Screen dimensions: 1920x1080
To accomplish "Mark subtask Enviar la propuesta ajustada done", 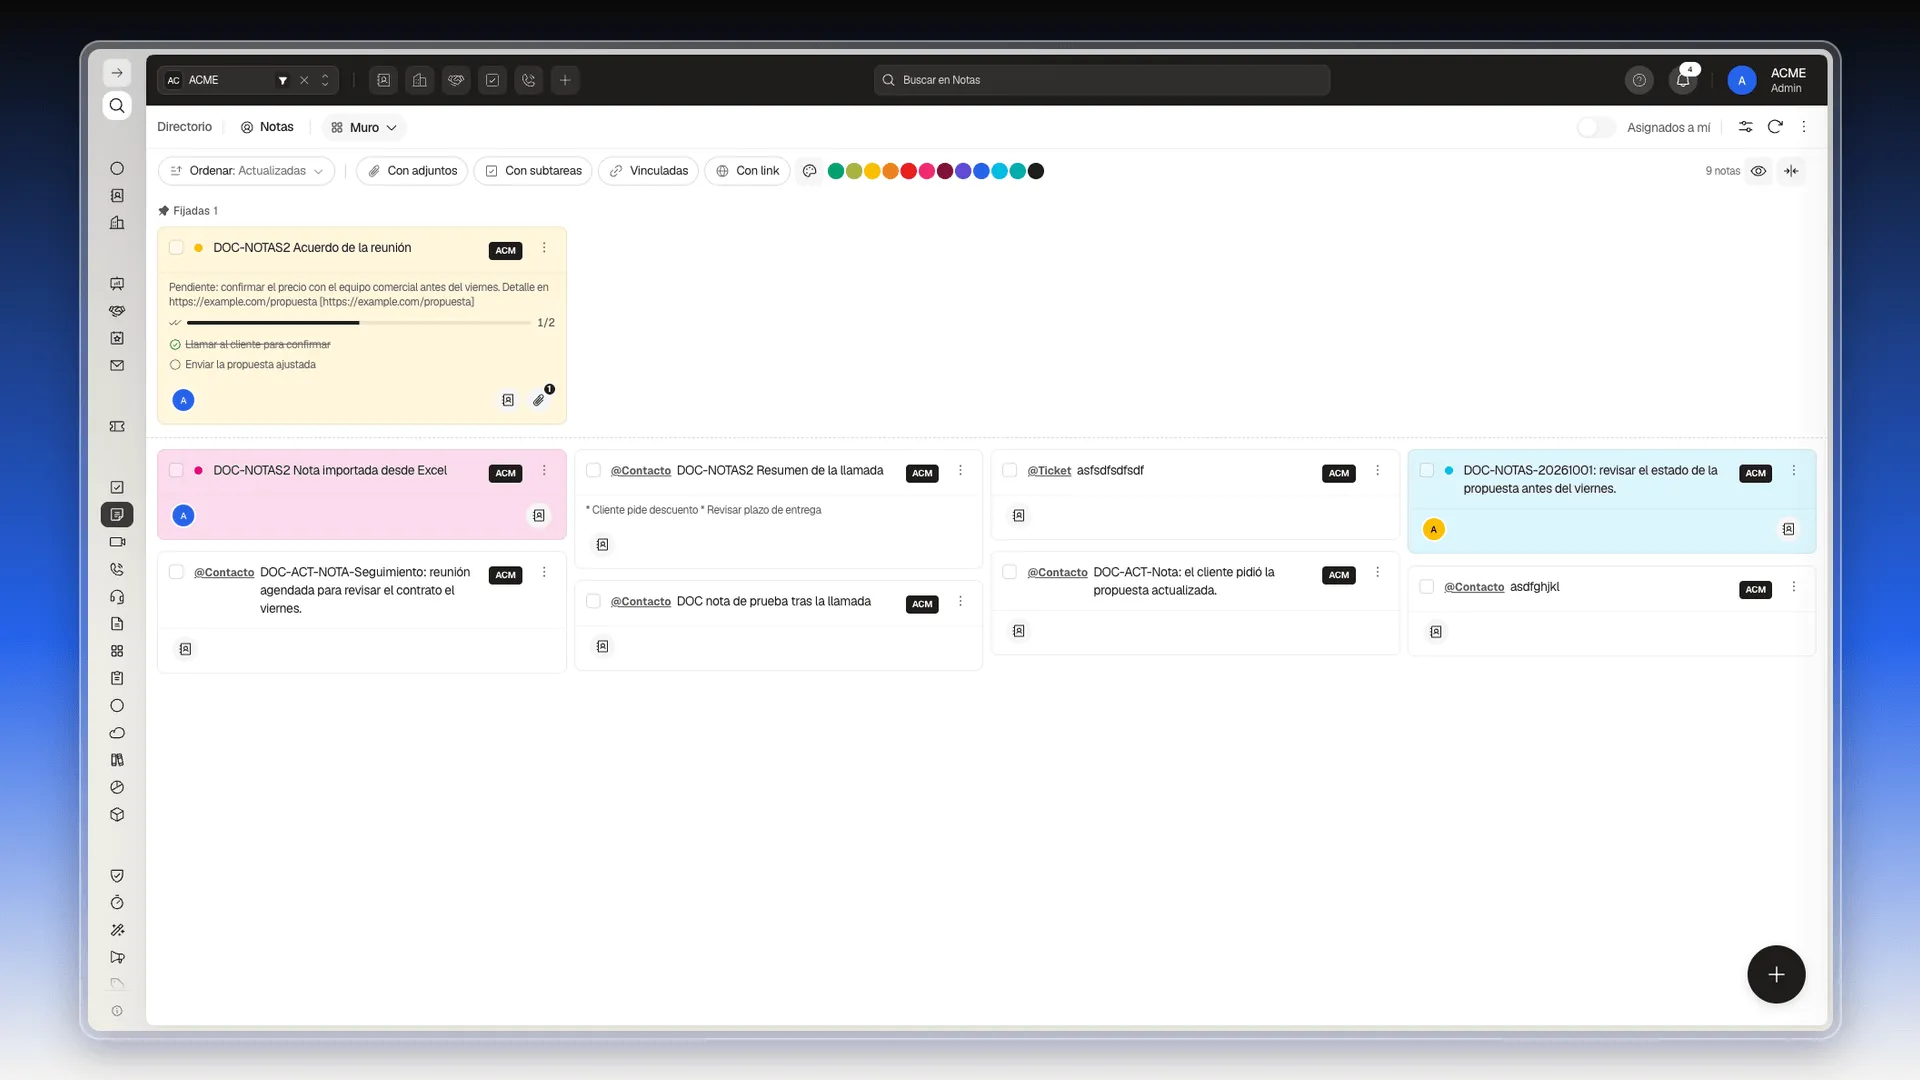I will click(175, 365).
